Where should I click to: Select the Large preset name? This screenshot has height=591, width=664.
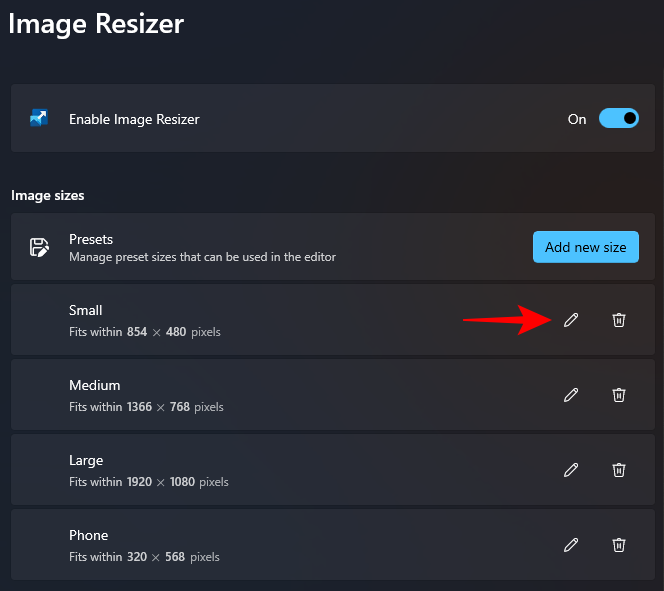pyautogui.click(x=86, y=460)
